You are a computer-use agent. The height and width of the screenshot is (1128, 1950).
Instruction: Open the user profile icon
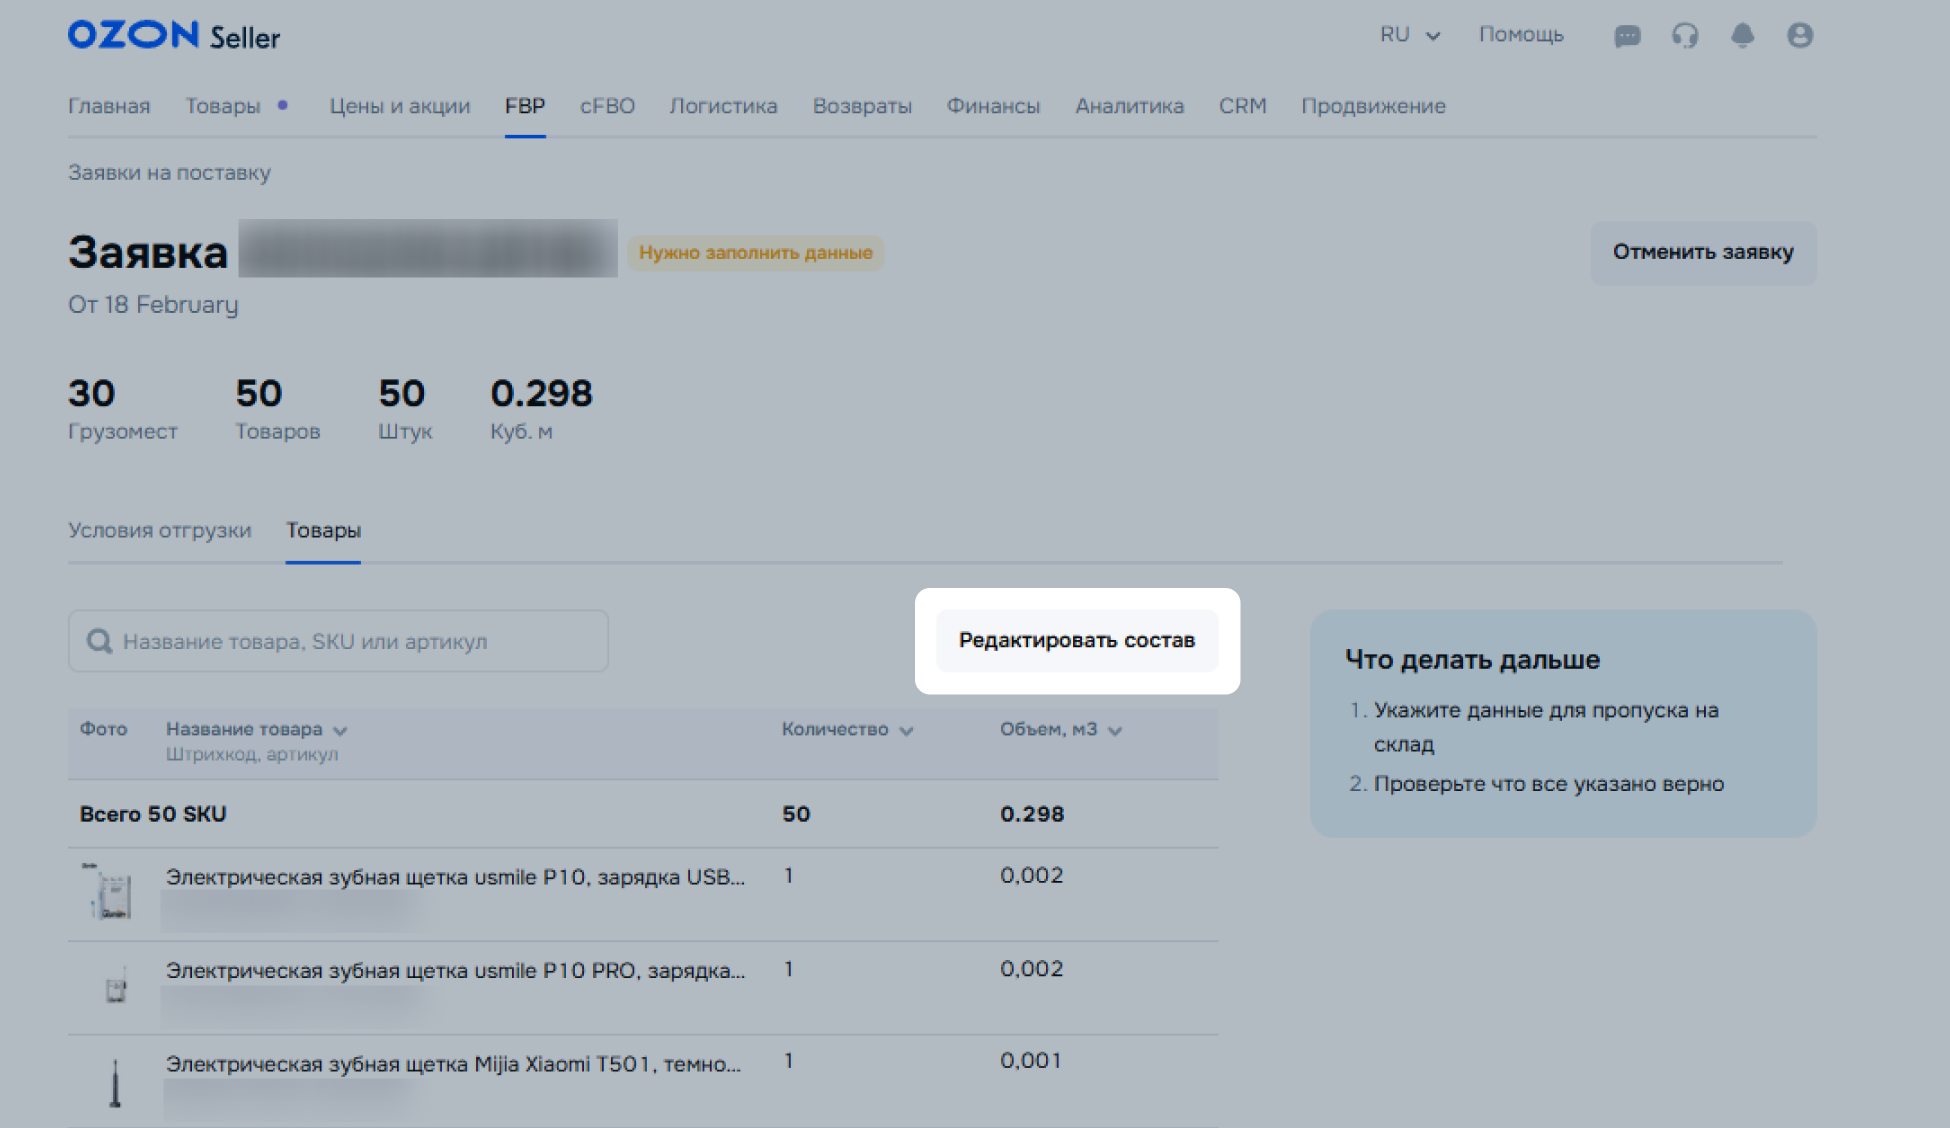[x=1800, y=36]
